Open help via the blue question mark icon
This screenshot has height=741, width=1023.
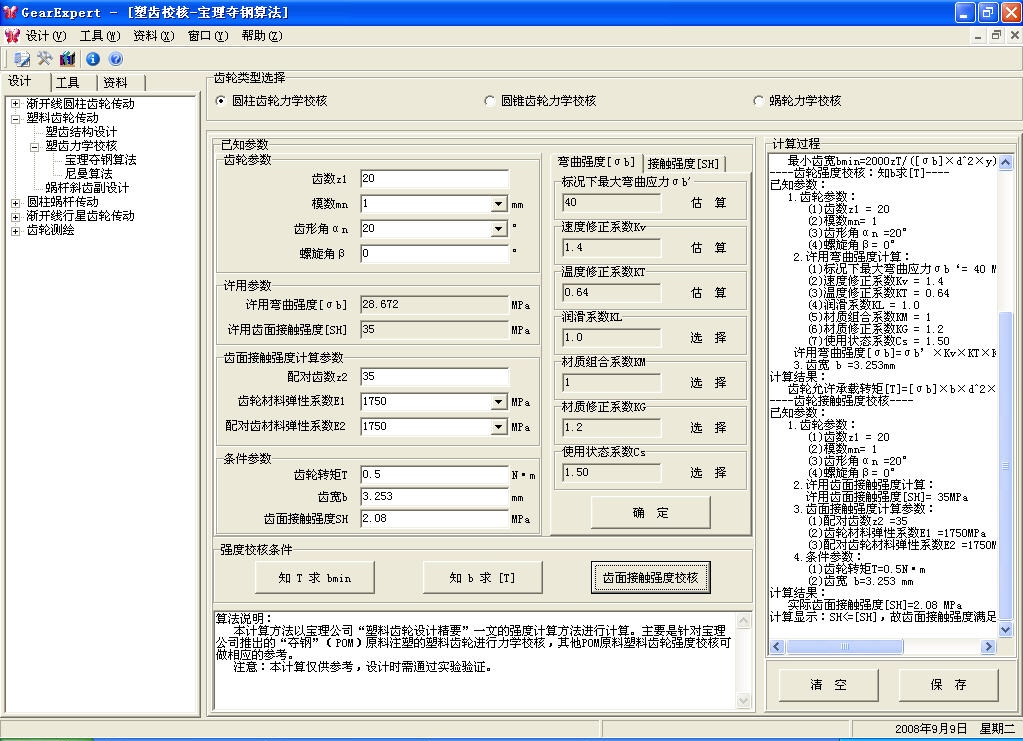[115, 59]
